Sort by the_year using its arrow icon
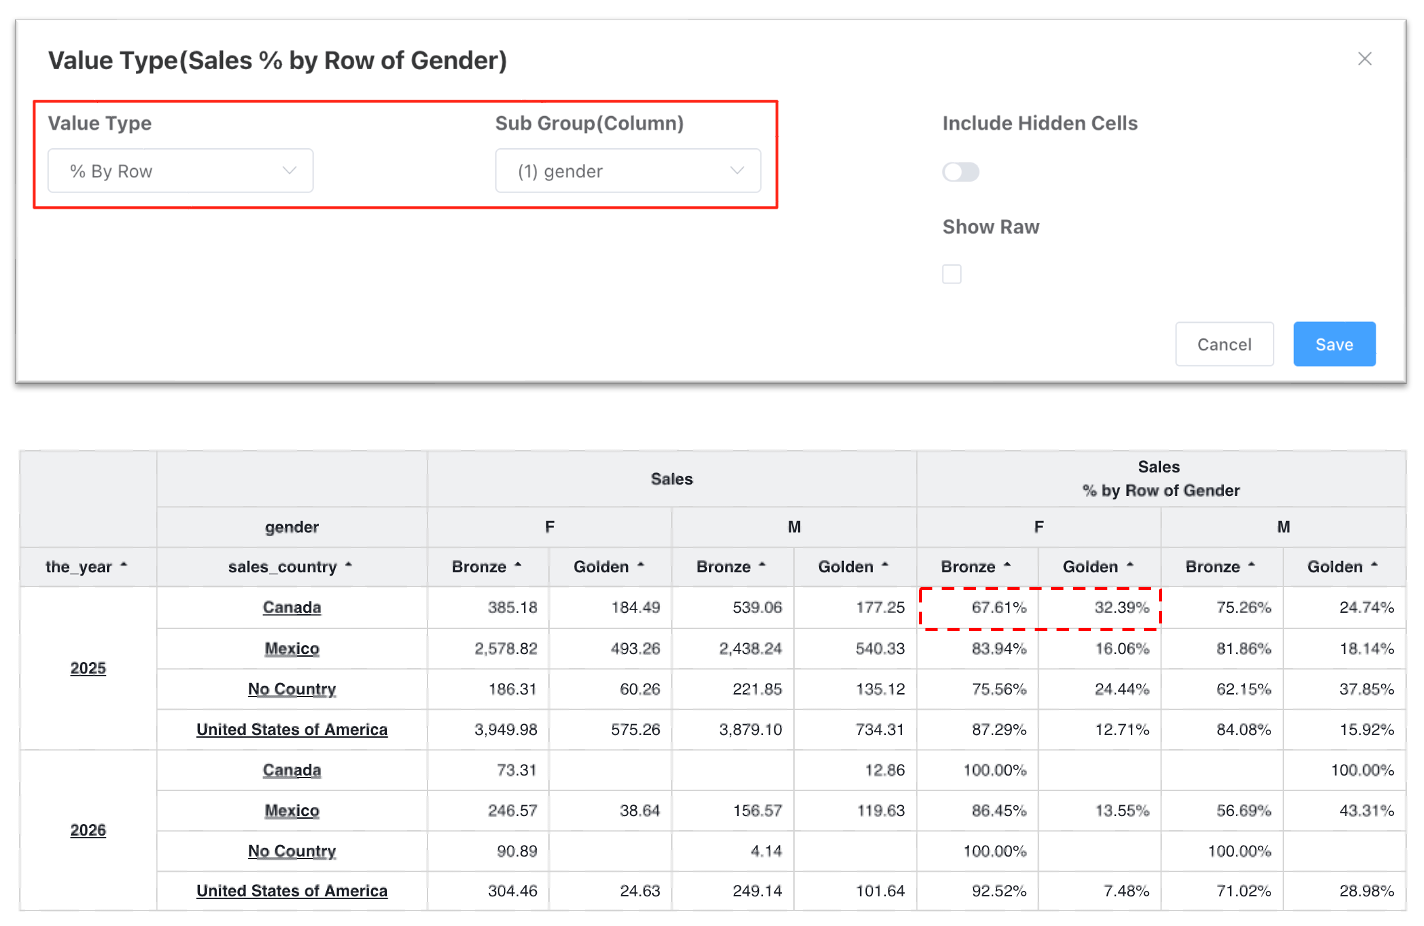Screen dimensions: 1424x926 tap(124, 566)
